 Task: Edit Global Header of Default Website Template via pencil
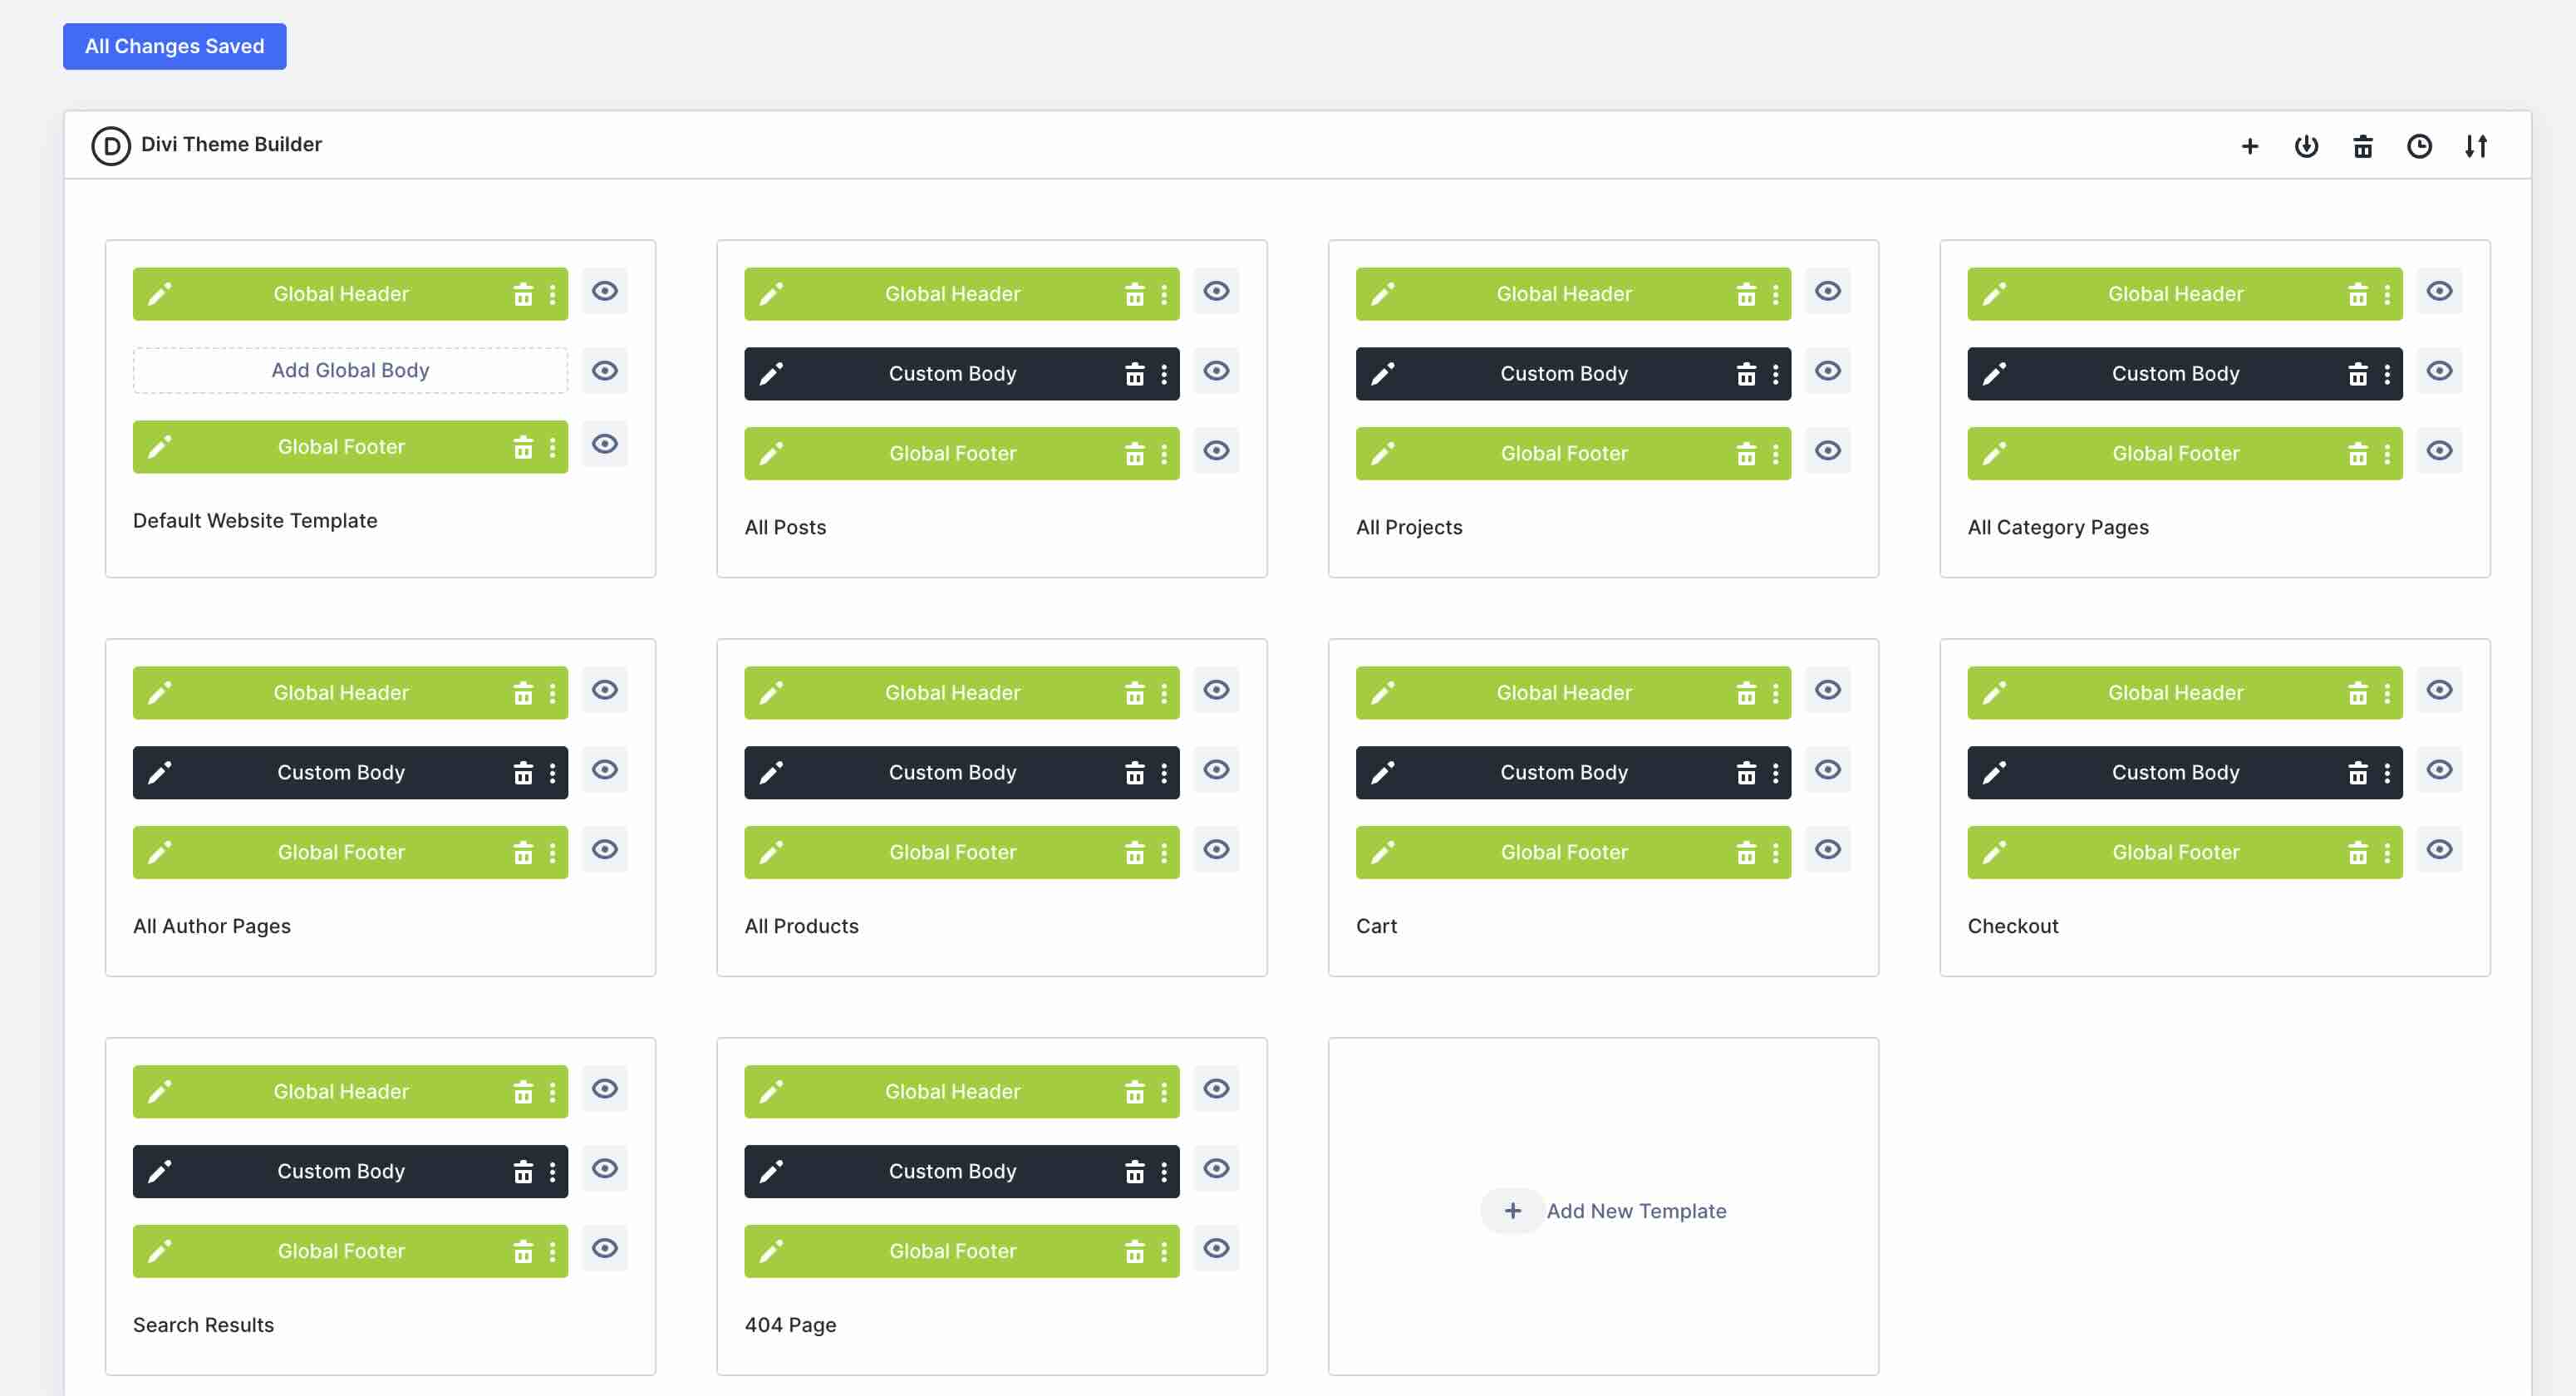(160, 293)
